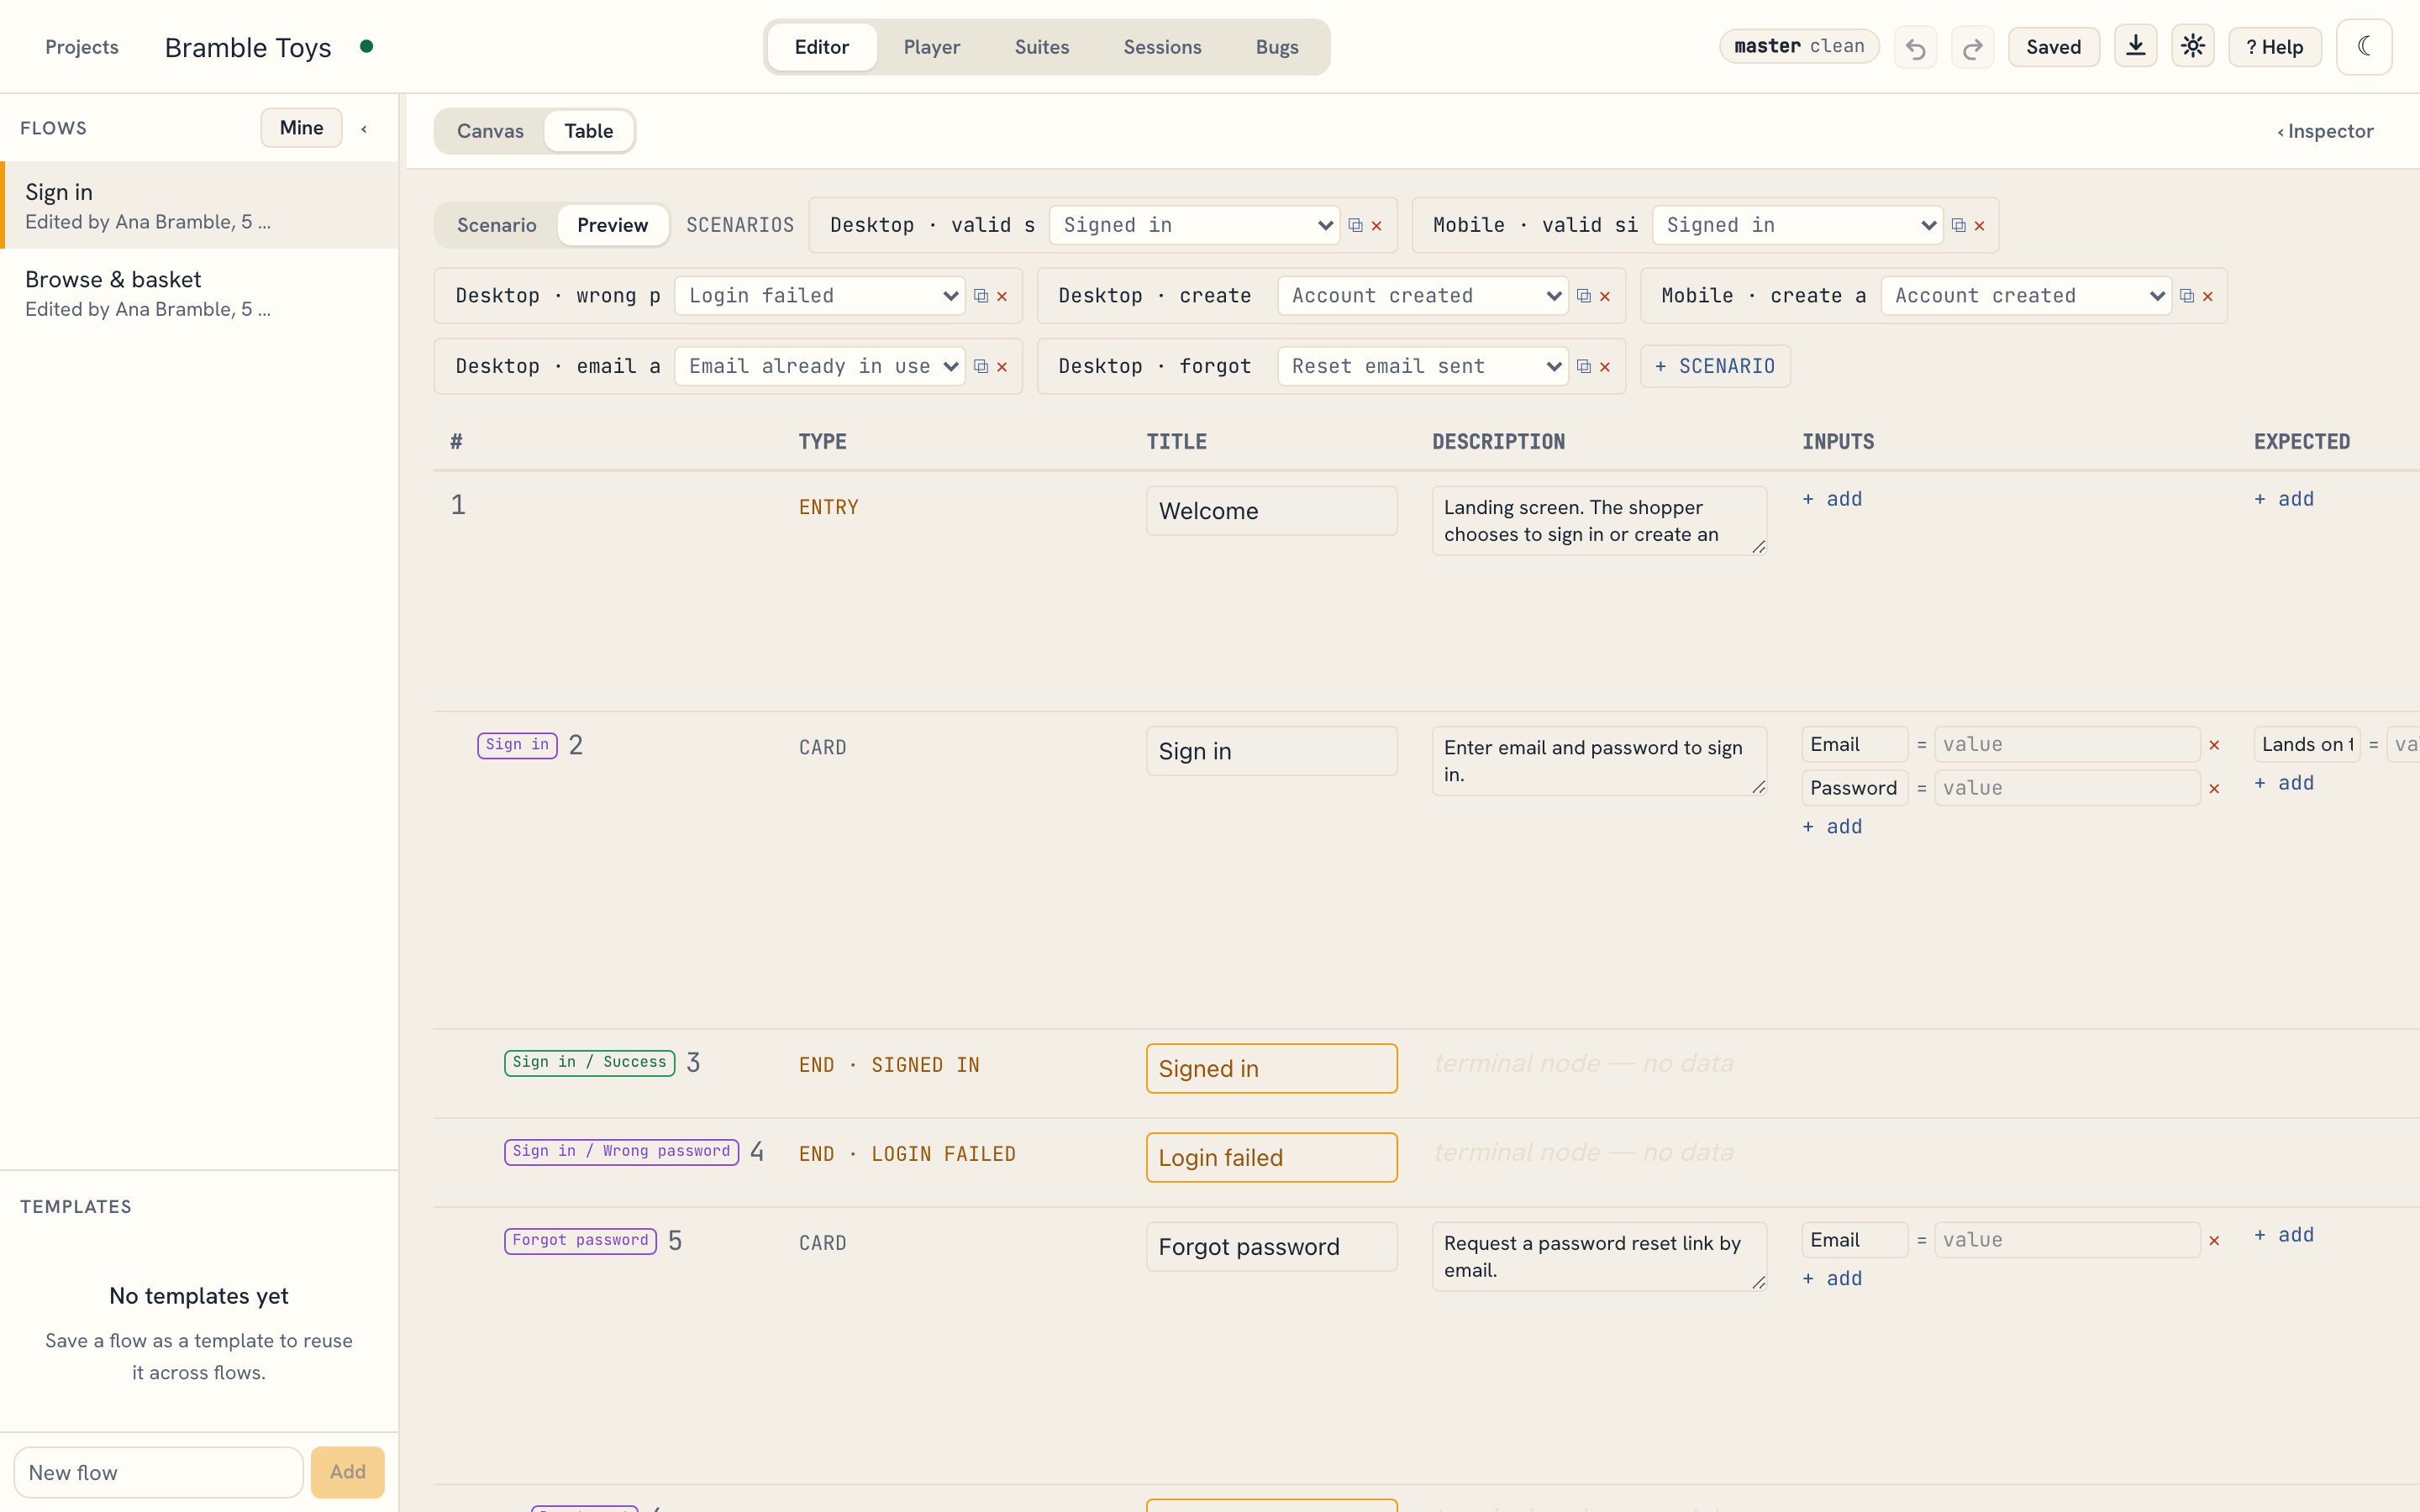Open the Login failed outcome dropdown
The image size is (2420, 1512).
(x=820, y=296)
